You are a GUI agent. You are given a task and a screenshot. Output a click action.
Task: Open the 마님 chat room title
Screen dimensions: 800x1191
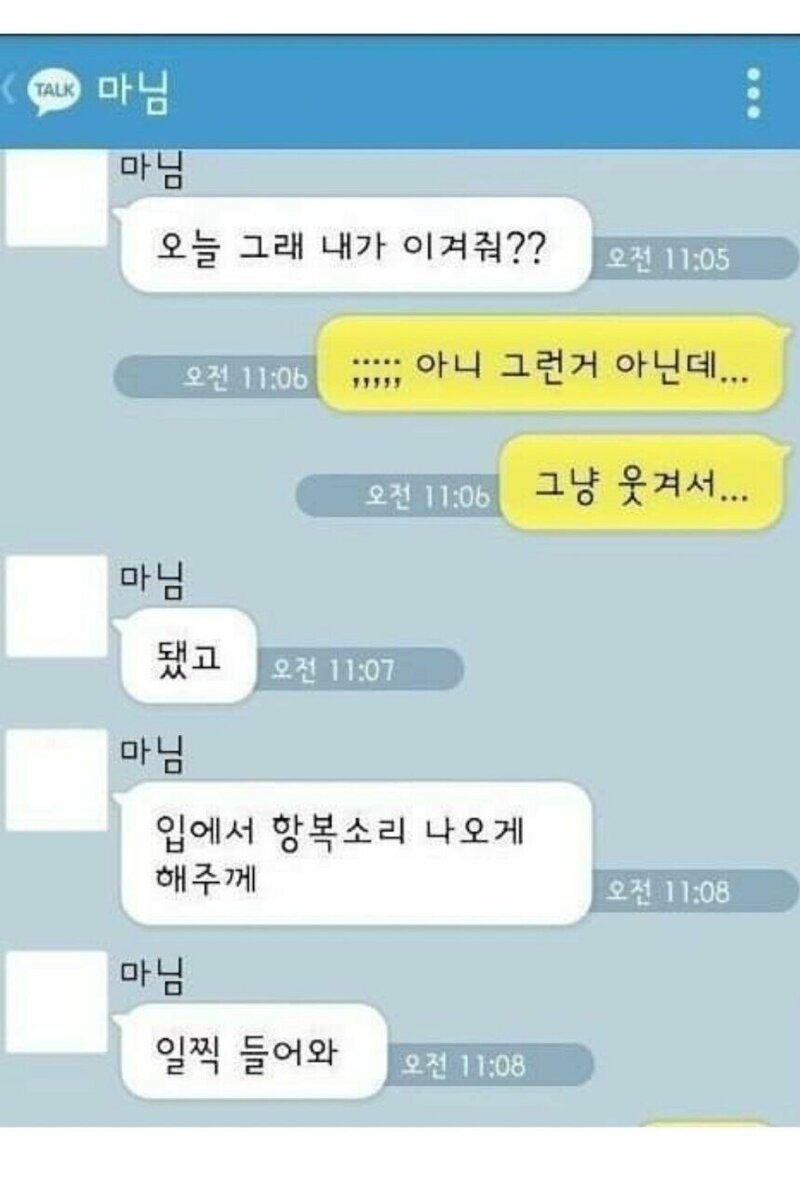pos(132,92)
